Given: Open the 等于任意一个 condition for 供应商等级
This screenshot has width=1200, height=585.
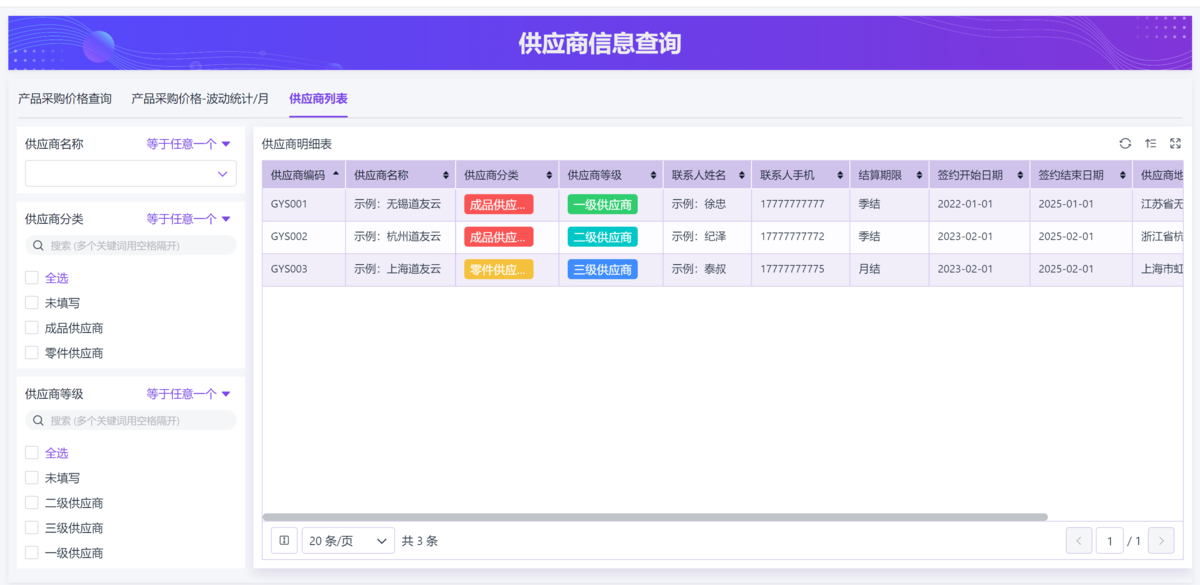Looking at the screenshot, I should pyautogui.click(x=188, y=394).
